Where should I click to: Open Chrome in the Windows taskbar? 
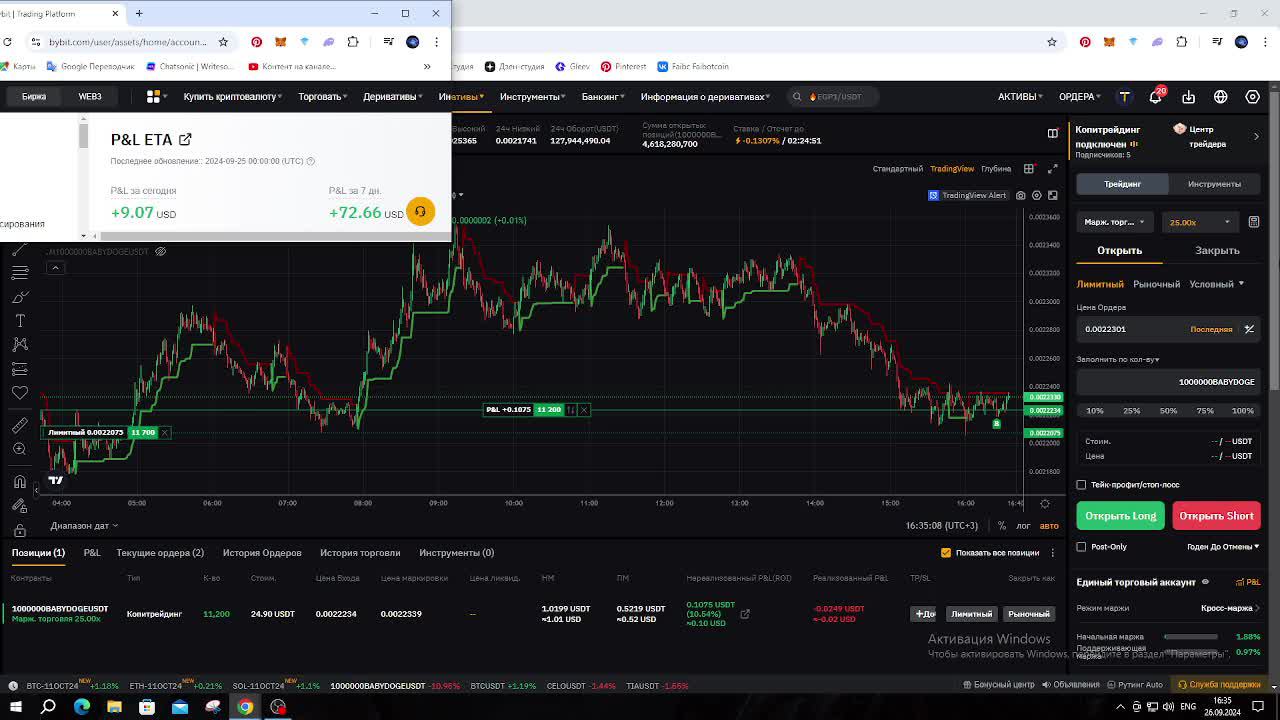coord(245,707)
